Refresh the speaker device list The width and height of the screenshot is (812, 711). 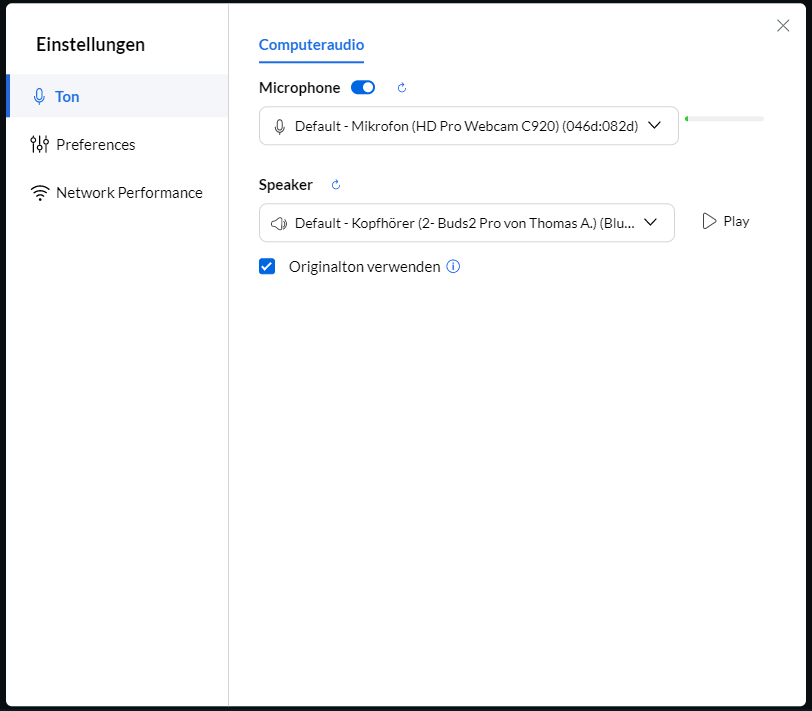tap(336, 185)
